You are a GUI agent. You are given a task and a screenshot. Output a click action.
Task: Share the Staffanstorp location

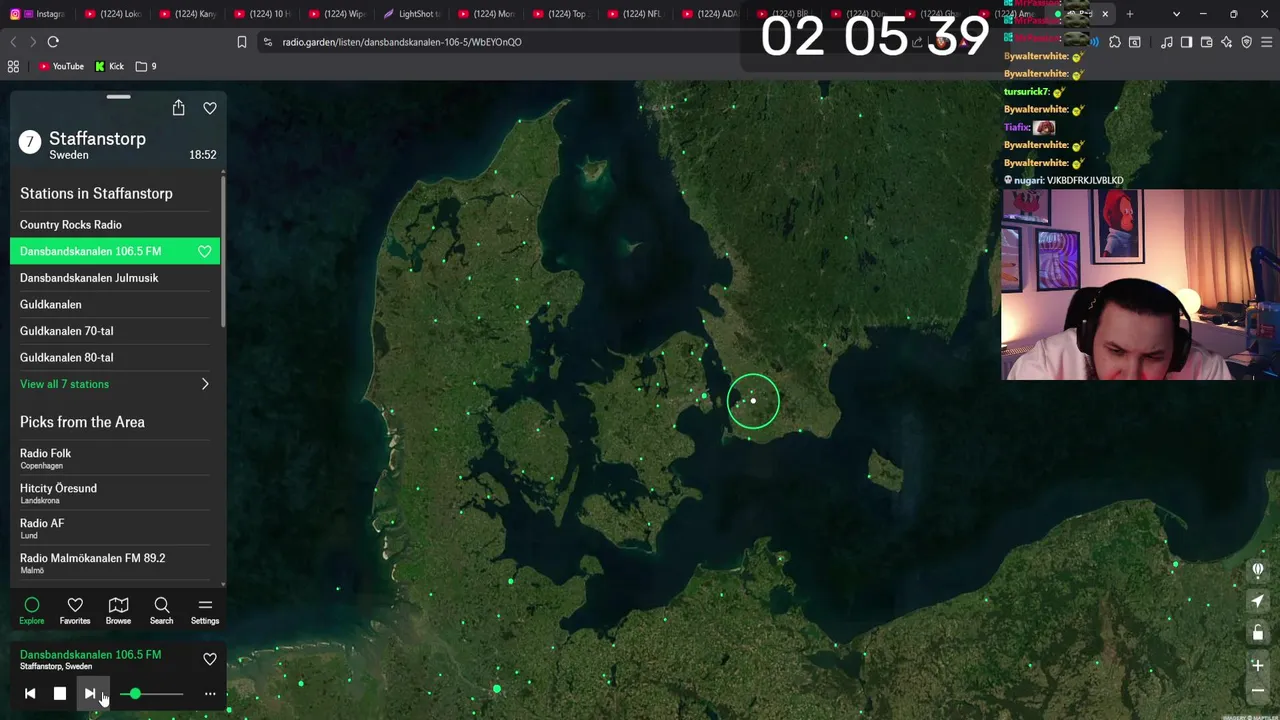point(178,108)
